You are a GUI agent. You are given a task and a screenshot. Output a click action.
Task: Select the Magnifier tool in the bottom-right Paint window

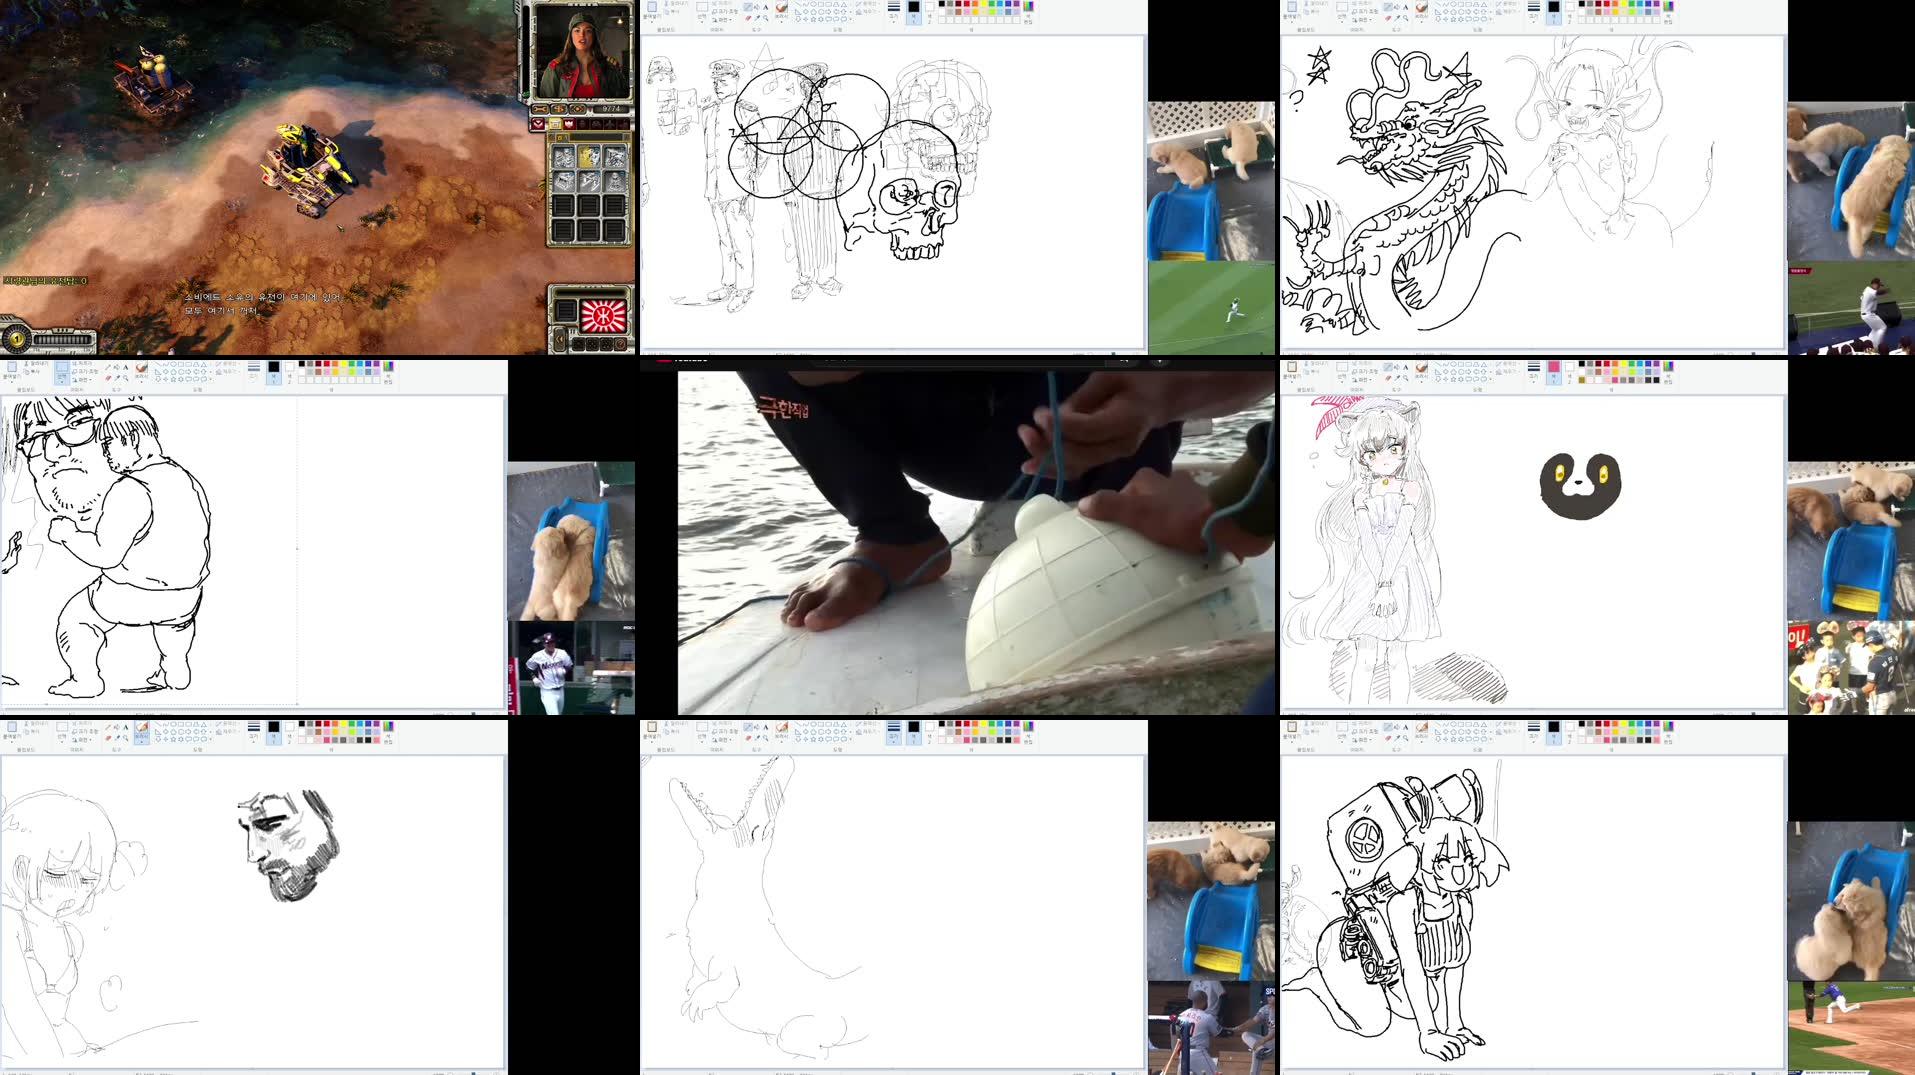coord(1405,737)
